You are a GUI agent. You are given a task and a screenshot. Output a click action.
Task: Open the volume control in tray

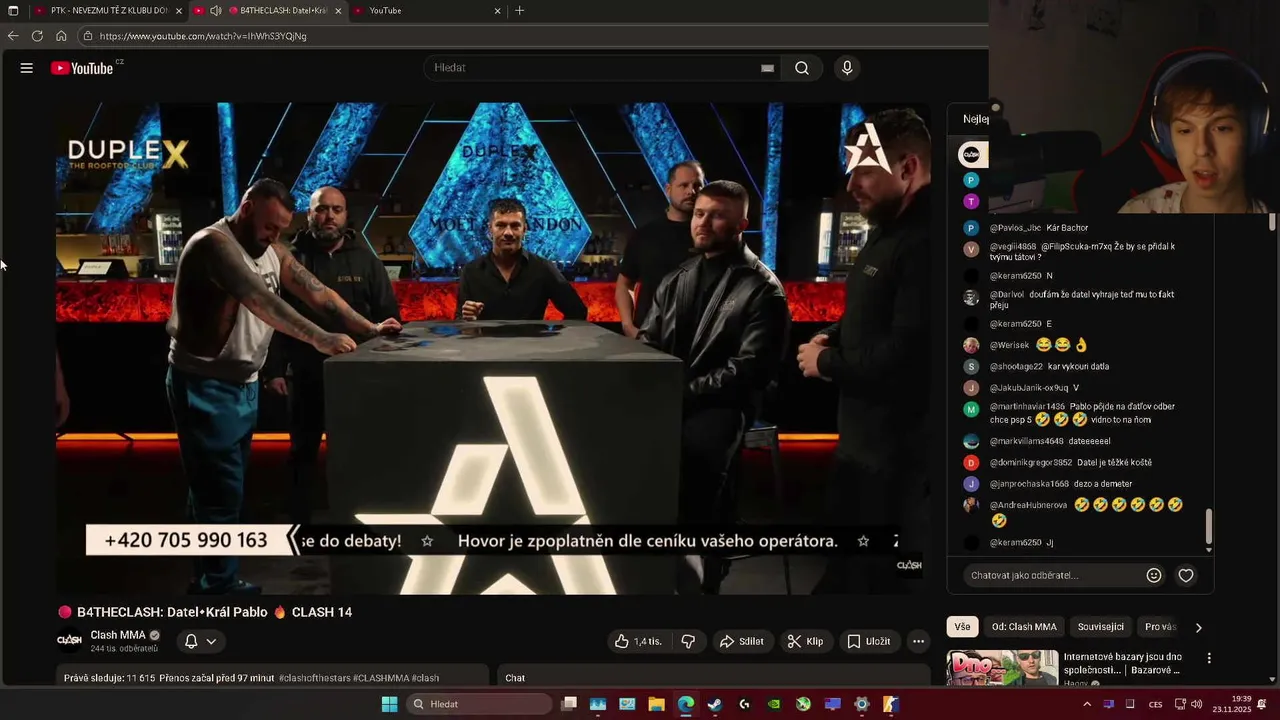[1196, 704]
